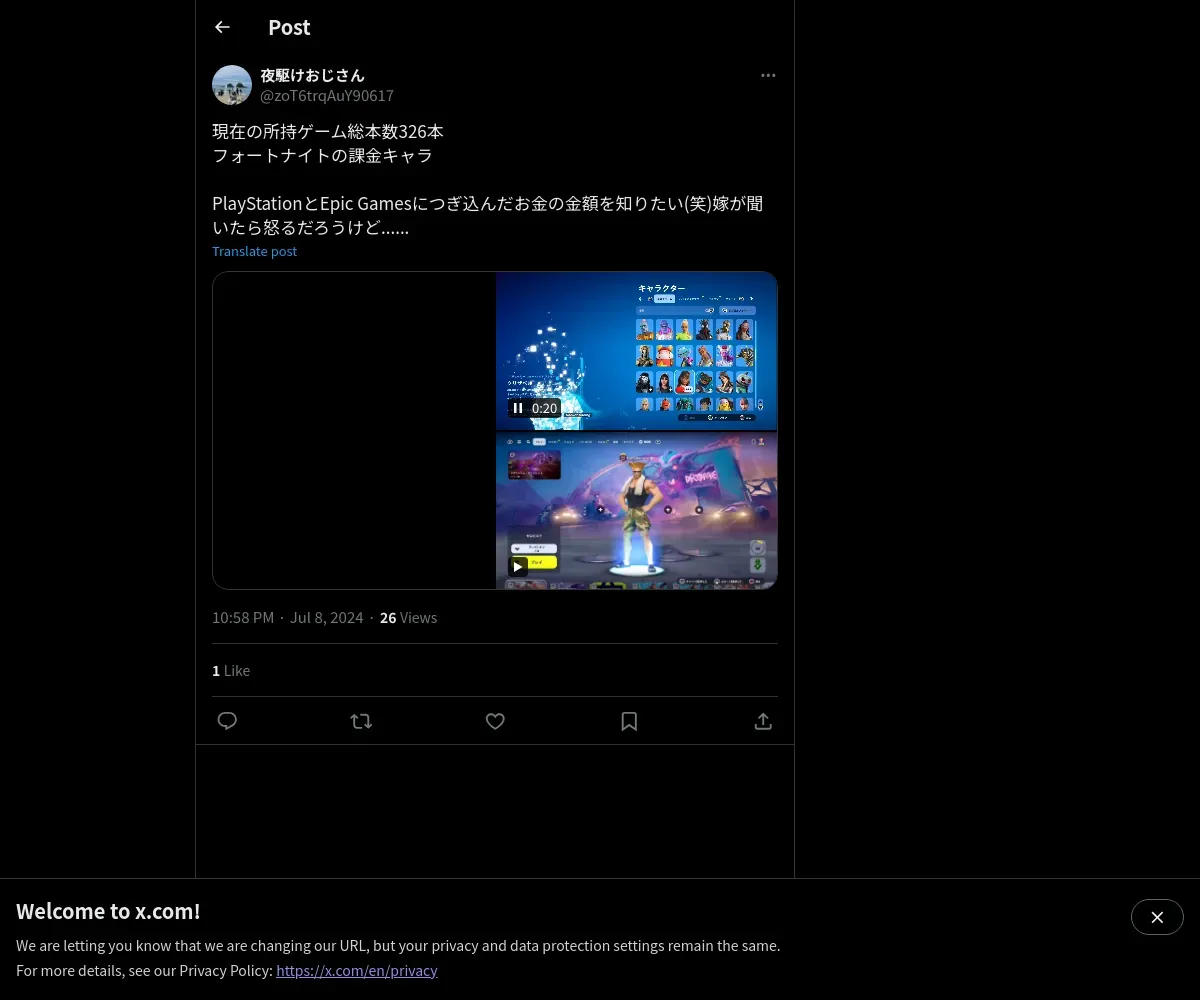
Task: Open the 10:58 PM Jul 8, 2024 timestamp
Action: click(288, 618)
